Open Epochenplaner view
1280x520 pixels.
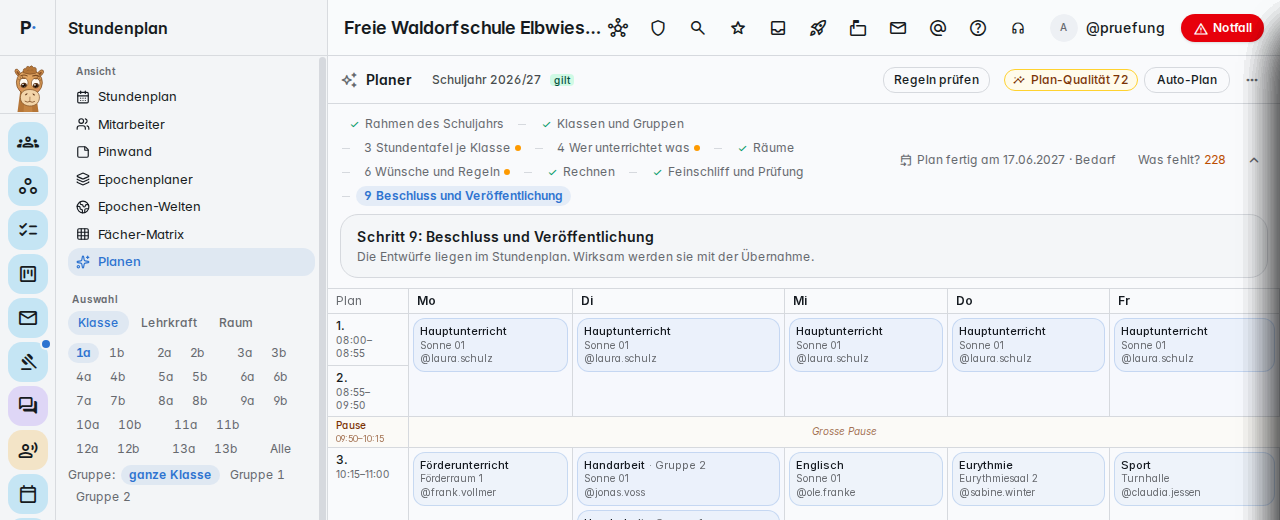point(191,179)
